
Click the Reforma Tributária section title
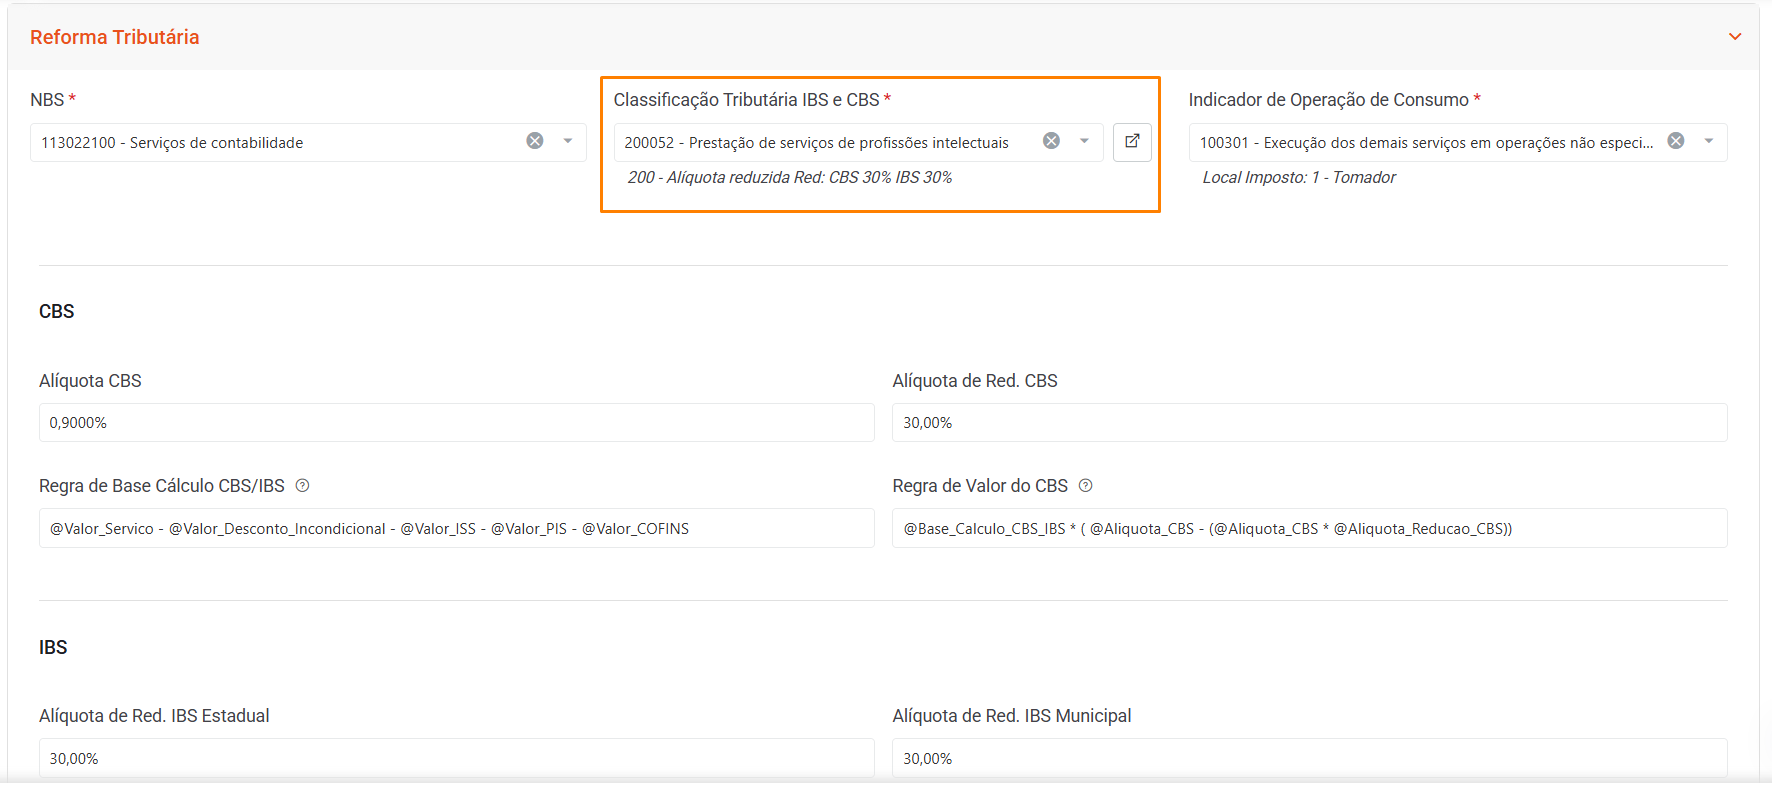(x=115, y=37)
